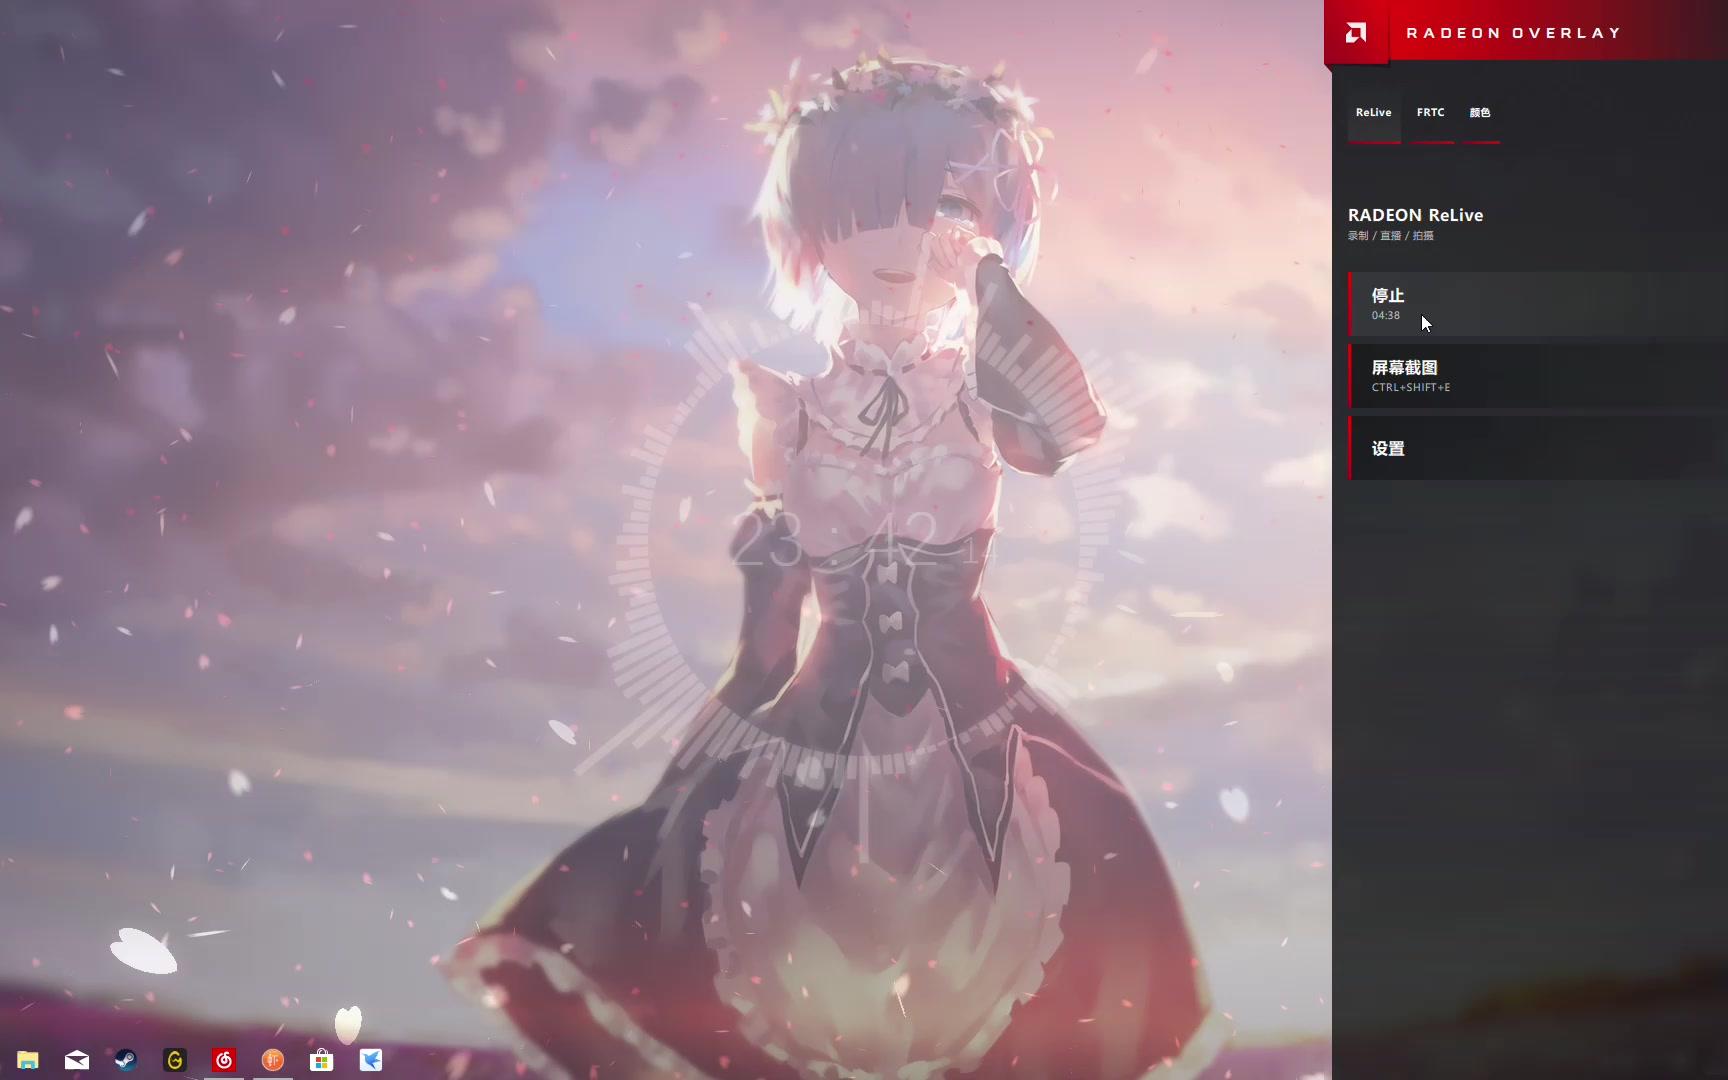The image size is (1728, 1080).
Task: Open File Explorer from the taskbar
Action: pos(28,1060)
